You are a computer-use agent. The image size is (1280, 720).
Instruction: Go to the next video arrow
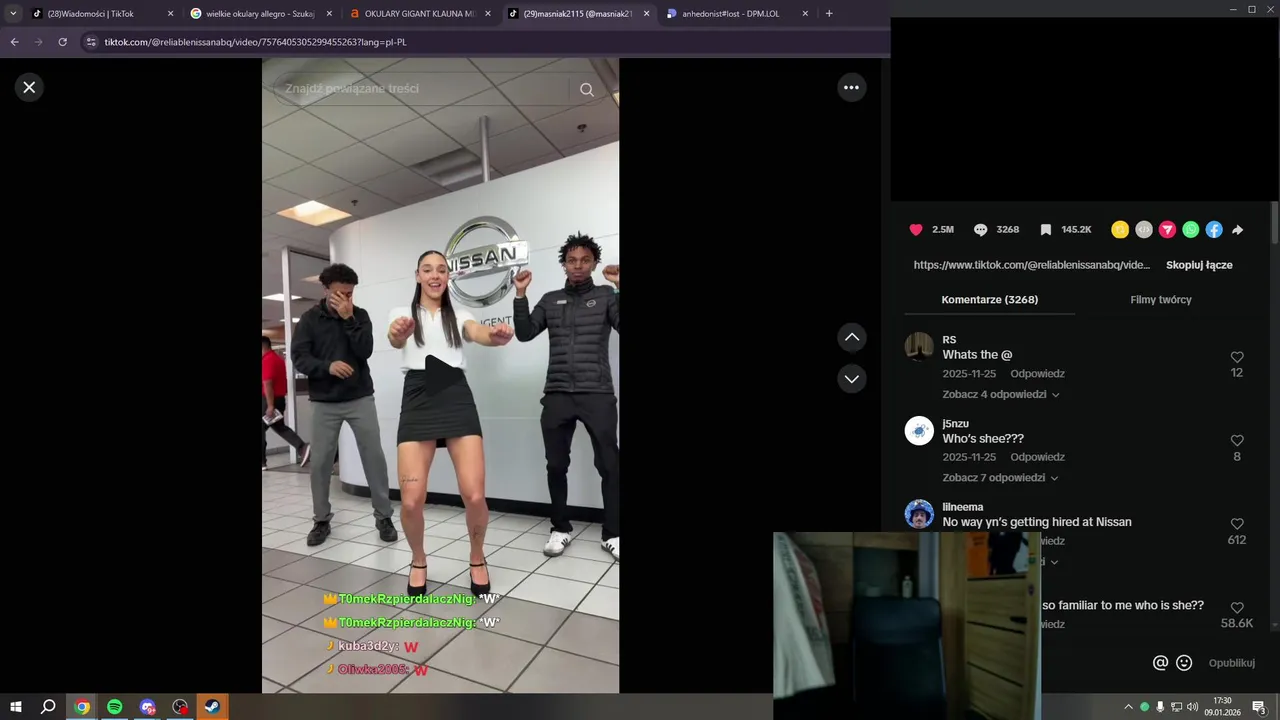tap(851, 379)
